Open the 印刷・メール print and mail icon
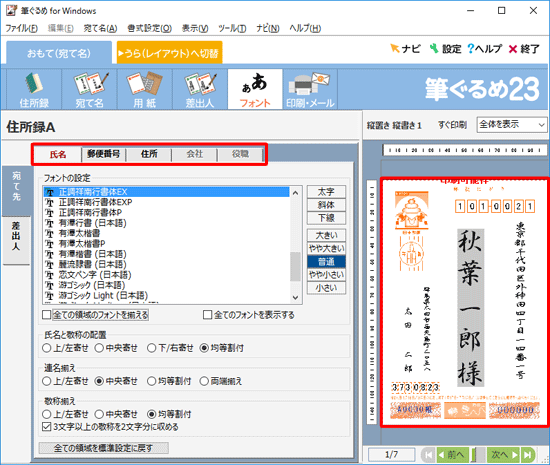The image size is (550, 465). [310, 89]
